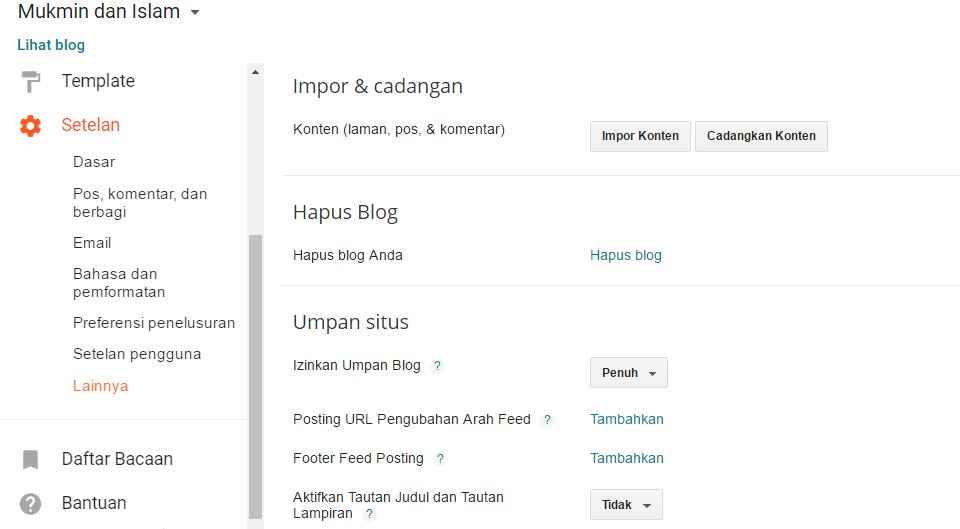Open Daftar Bacaan in the sidebar
The width and height of the screenshot is (960, 529).
(x=117, y=459)
